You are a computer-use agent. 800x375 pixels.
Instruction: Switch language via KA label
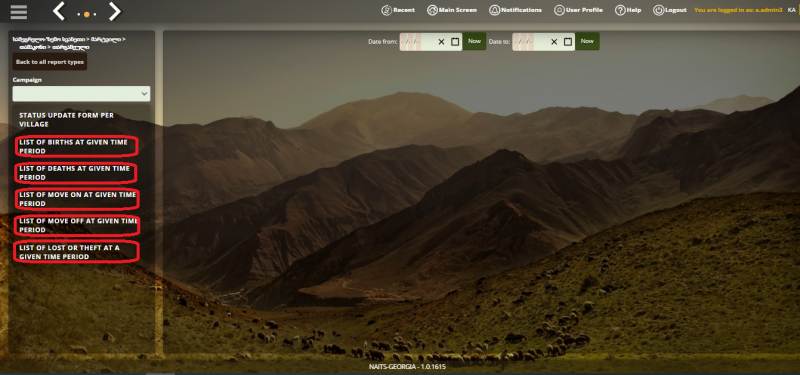pyautogui.click(x=791, y=10)
